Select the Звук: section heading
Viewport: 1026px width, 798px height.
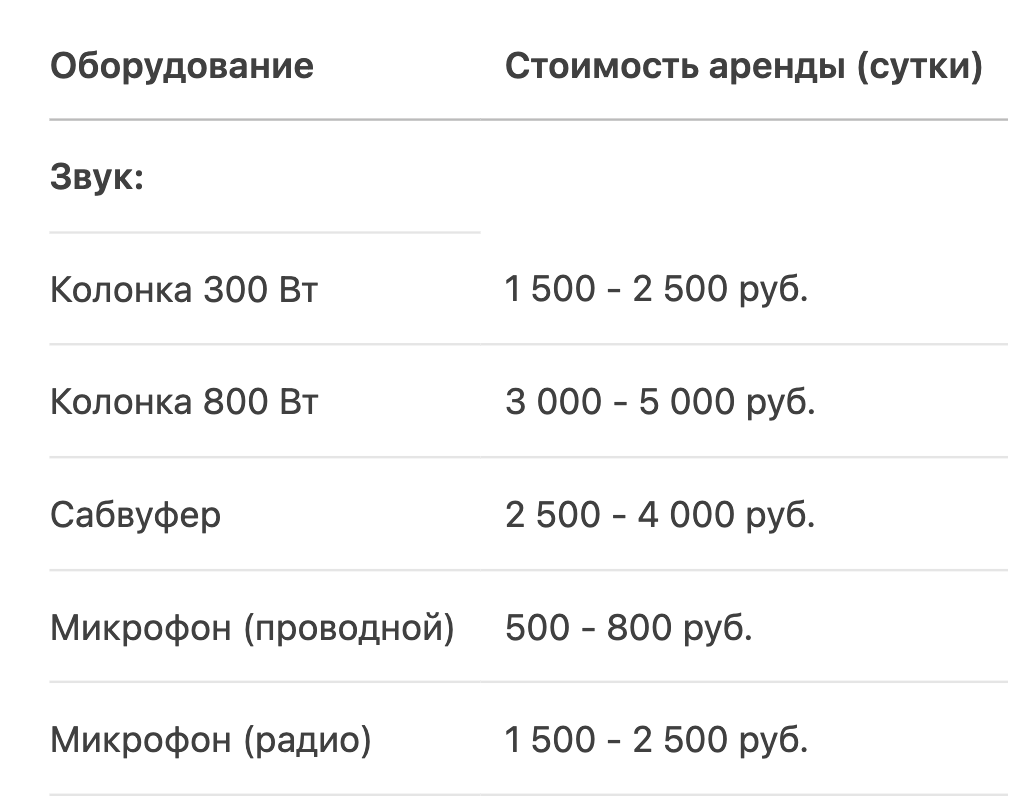(x=97, y=177)
